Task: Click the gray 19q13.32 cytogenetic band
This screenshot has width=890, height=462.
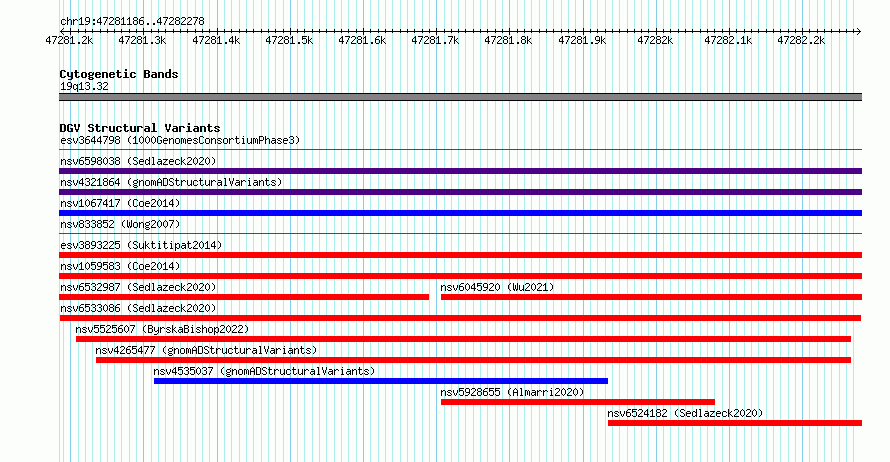Action: click(460, 97)
